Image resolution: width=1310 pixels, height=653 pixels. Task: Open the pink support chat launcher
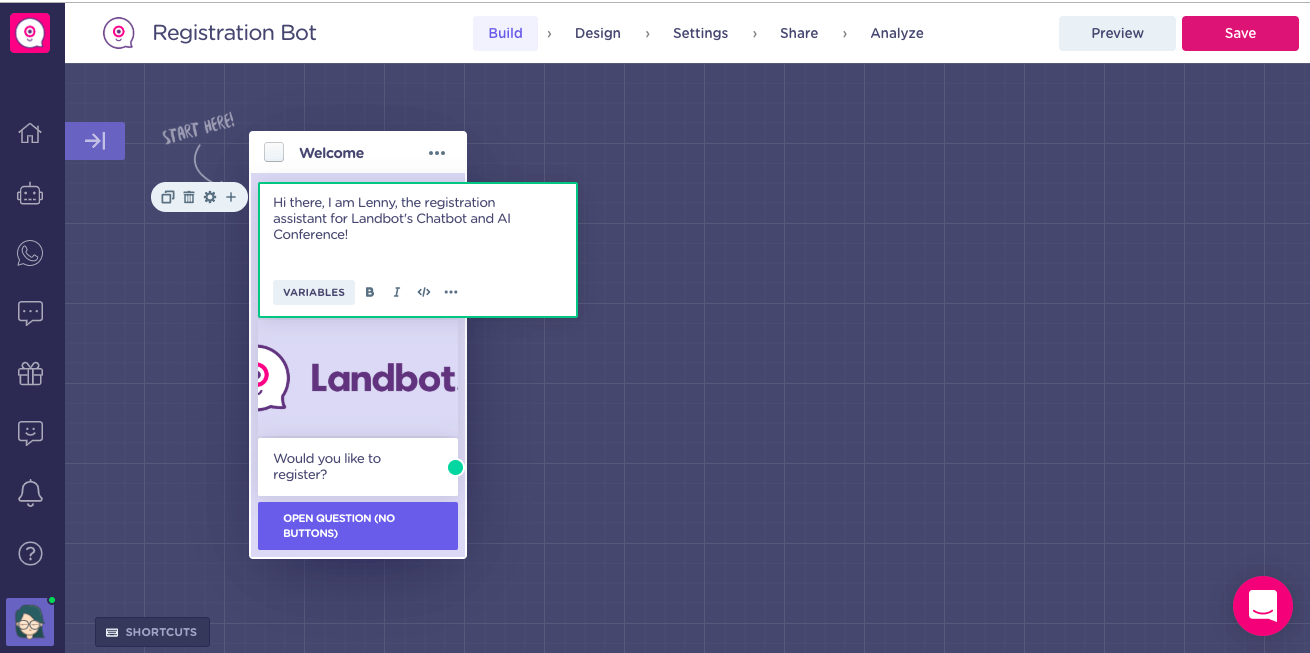point(1263,606)
